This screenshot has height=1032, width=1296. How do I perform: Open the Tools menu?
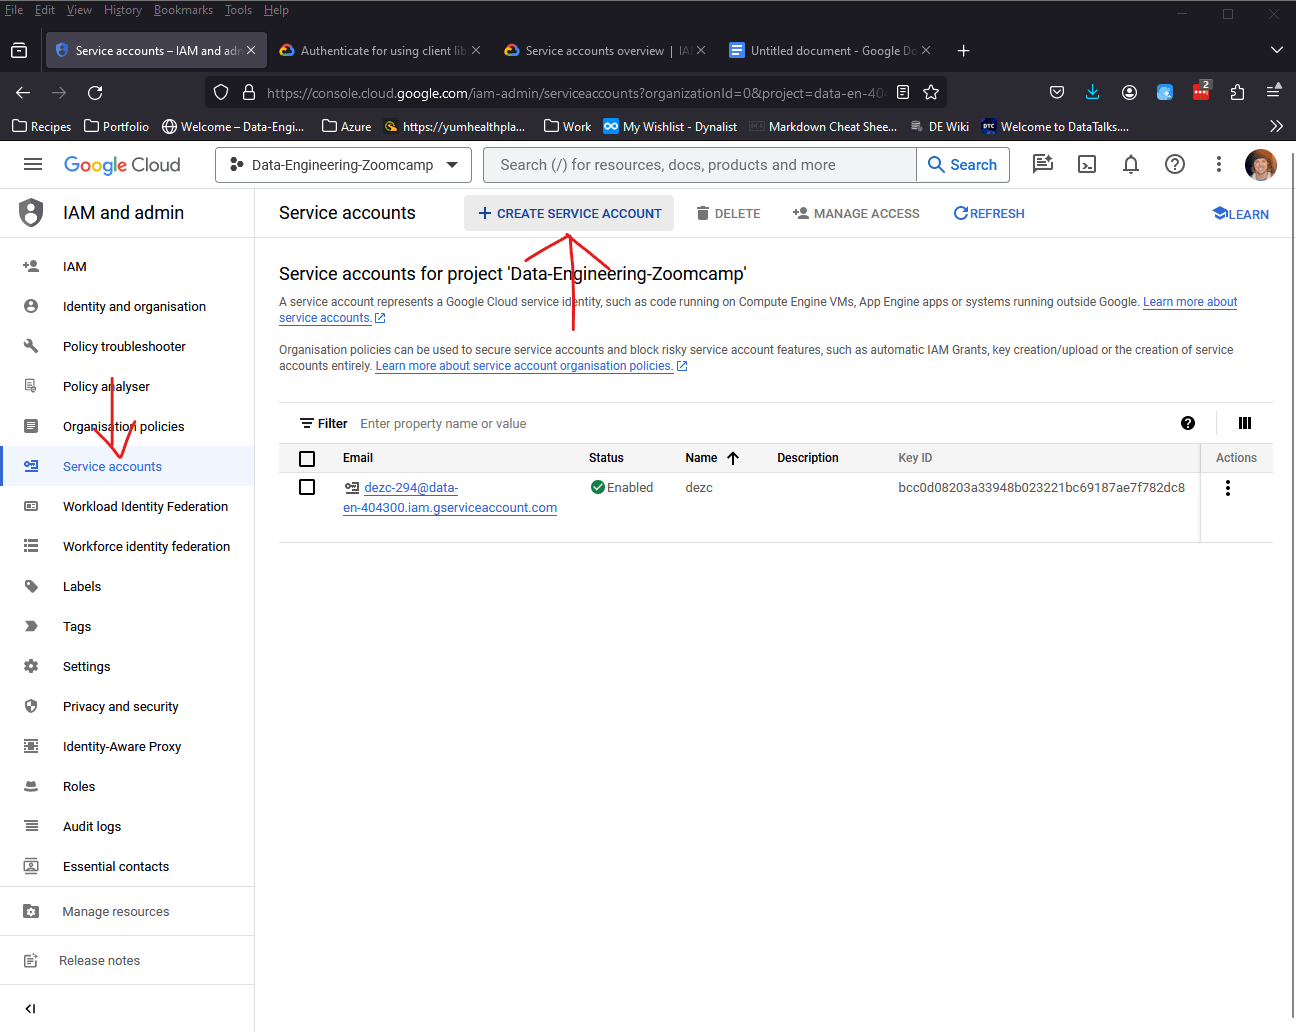[238, 10]
